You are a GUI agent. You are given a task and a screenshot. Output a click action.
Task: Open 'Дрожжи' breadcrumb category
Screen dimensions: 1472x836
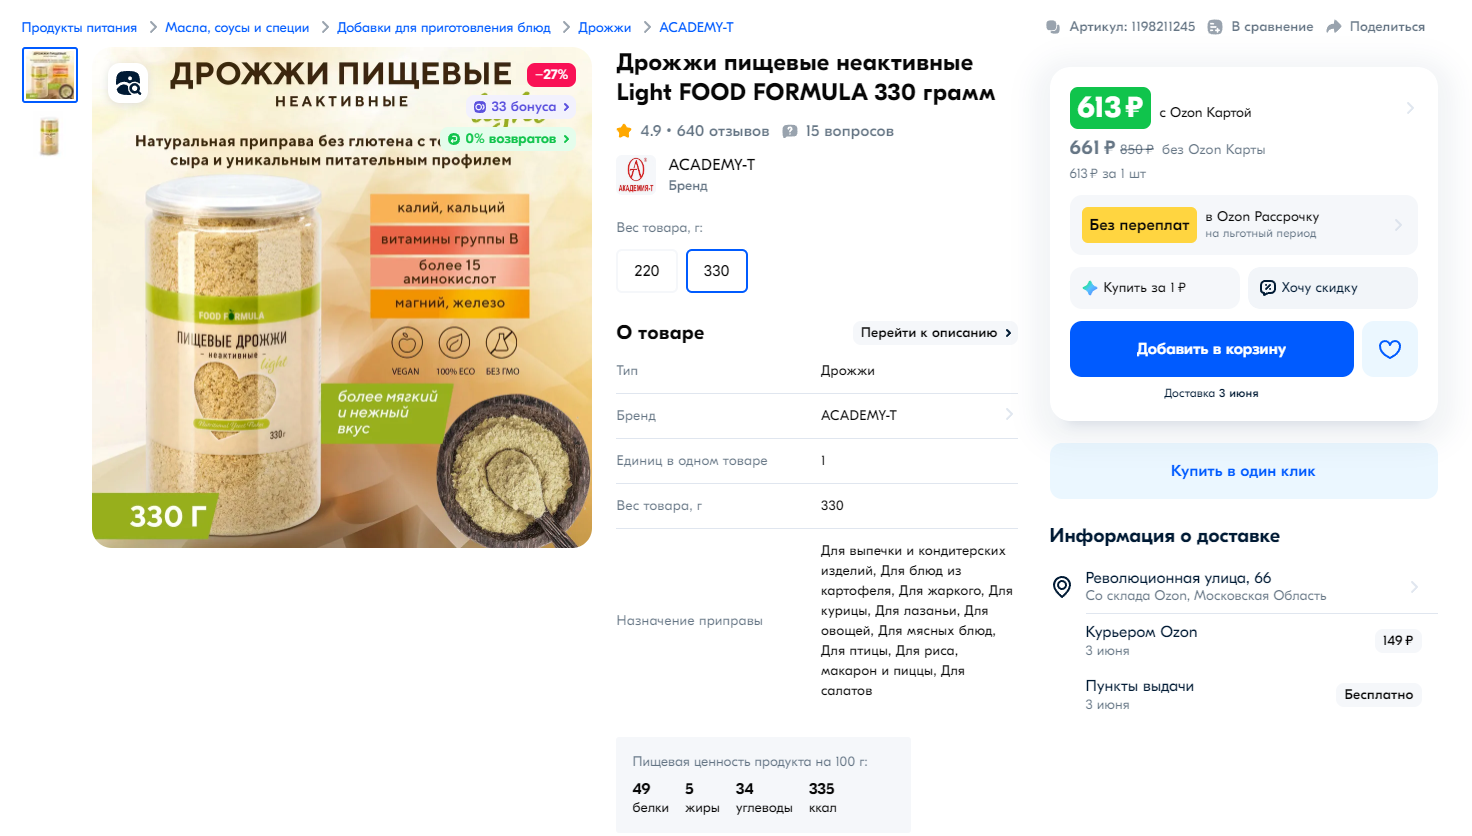click(x=605, y=27)
